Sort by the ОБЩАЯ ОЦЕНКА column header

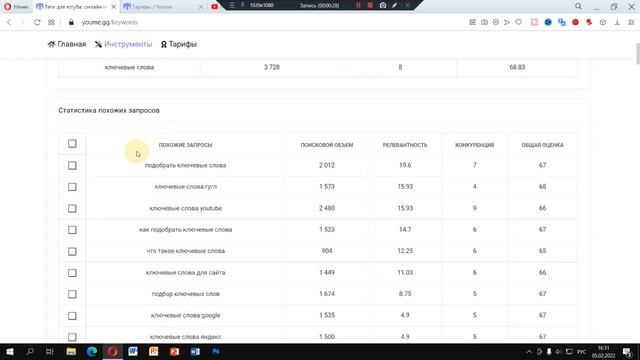coord(542,145)
